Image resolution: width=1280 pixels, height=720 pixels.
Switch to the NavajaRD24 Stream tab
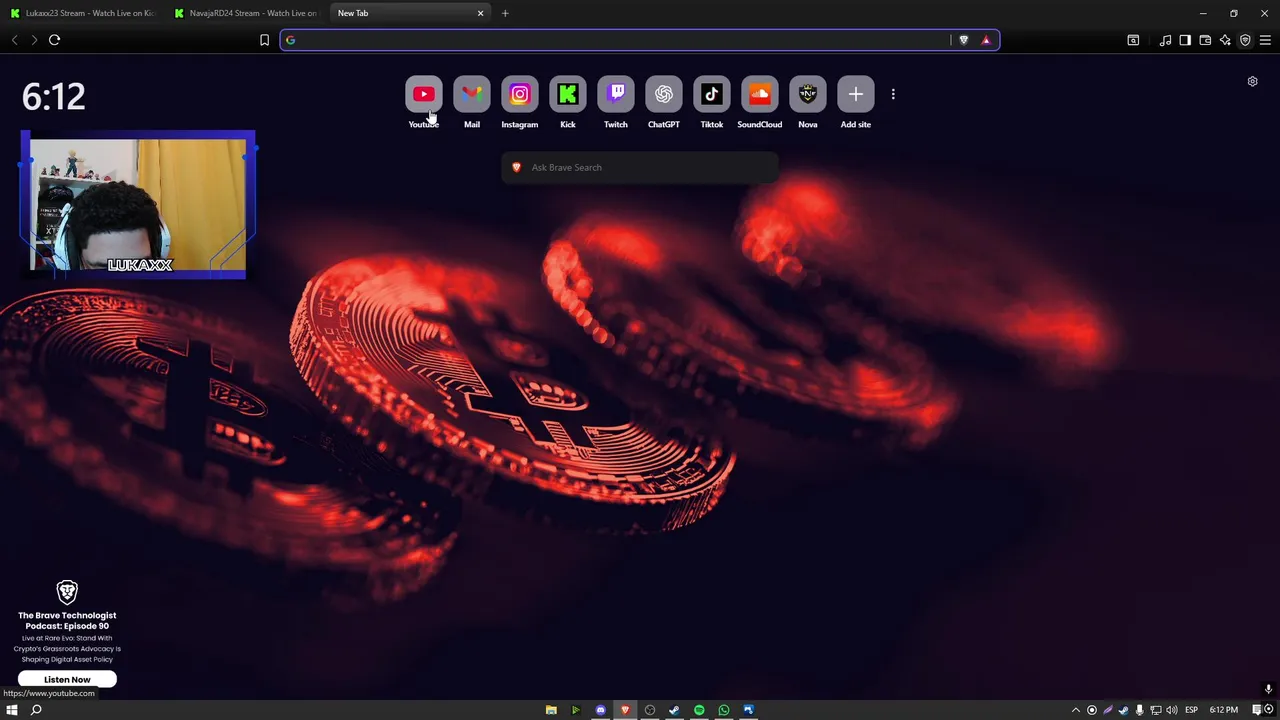tap(246, 13)
